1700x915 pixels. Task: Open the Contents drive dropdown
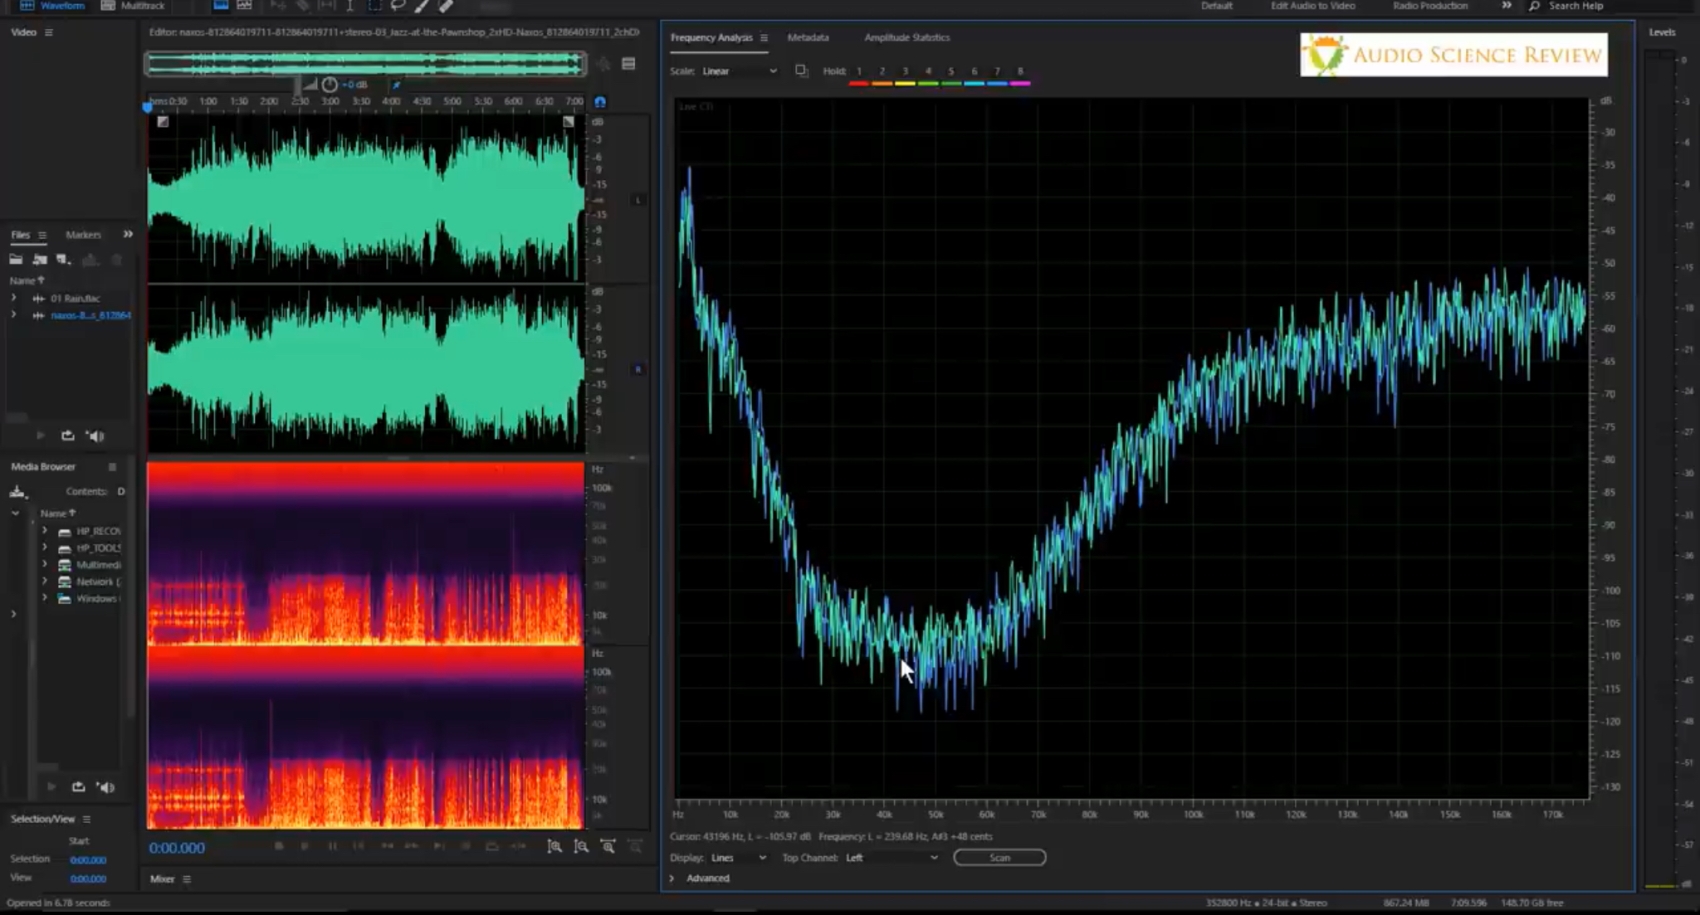coord(121,491)
